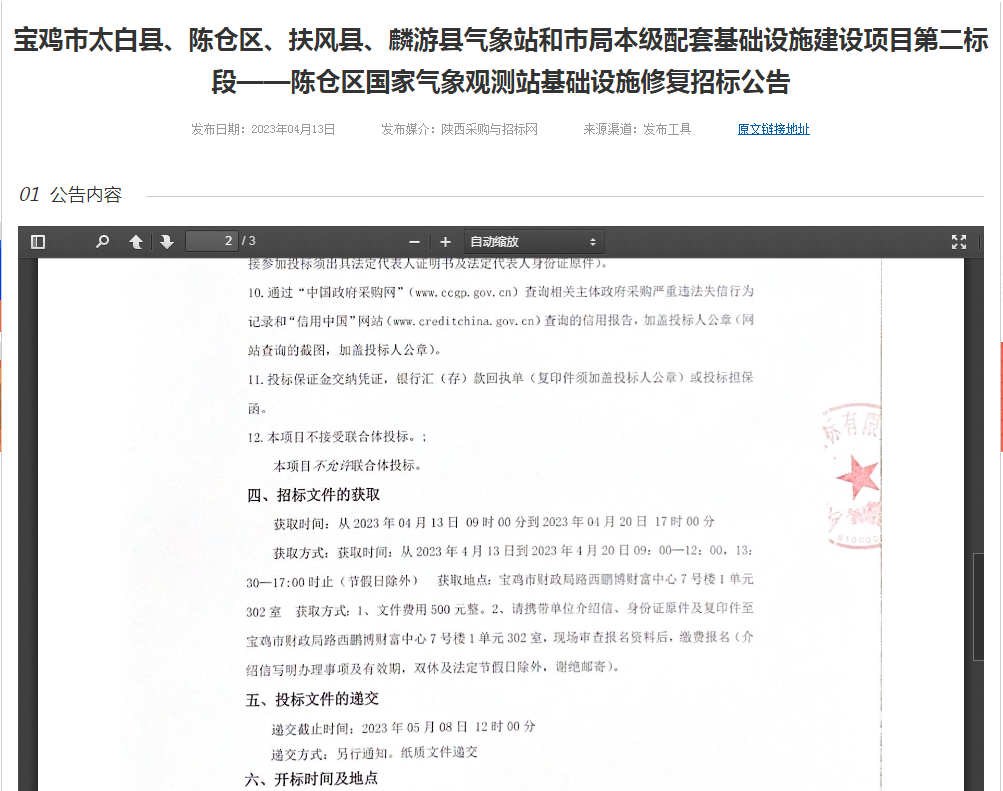Screen dimensions: 1003x791
Task: Zoom in the PDF document
Action: [446, 242]
